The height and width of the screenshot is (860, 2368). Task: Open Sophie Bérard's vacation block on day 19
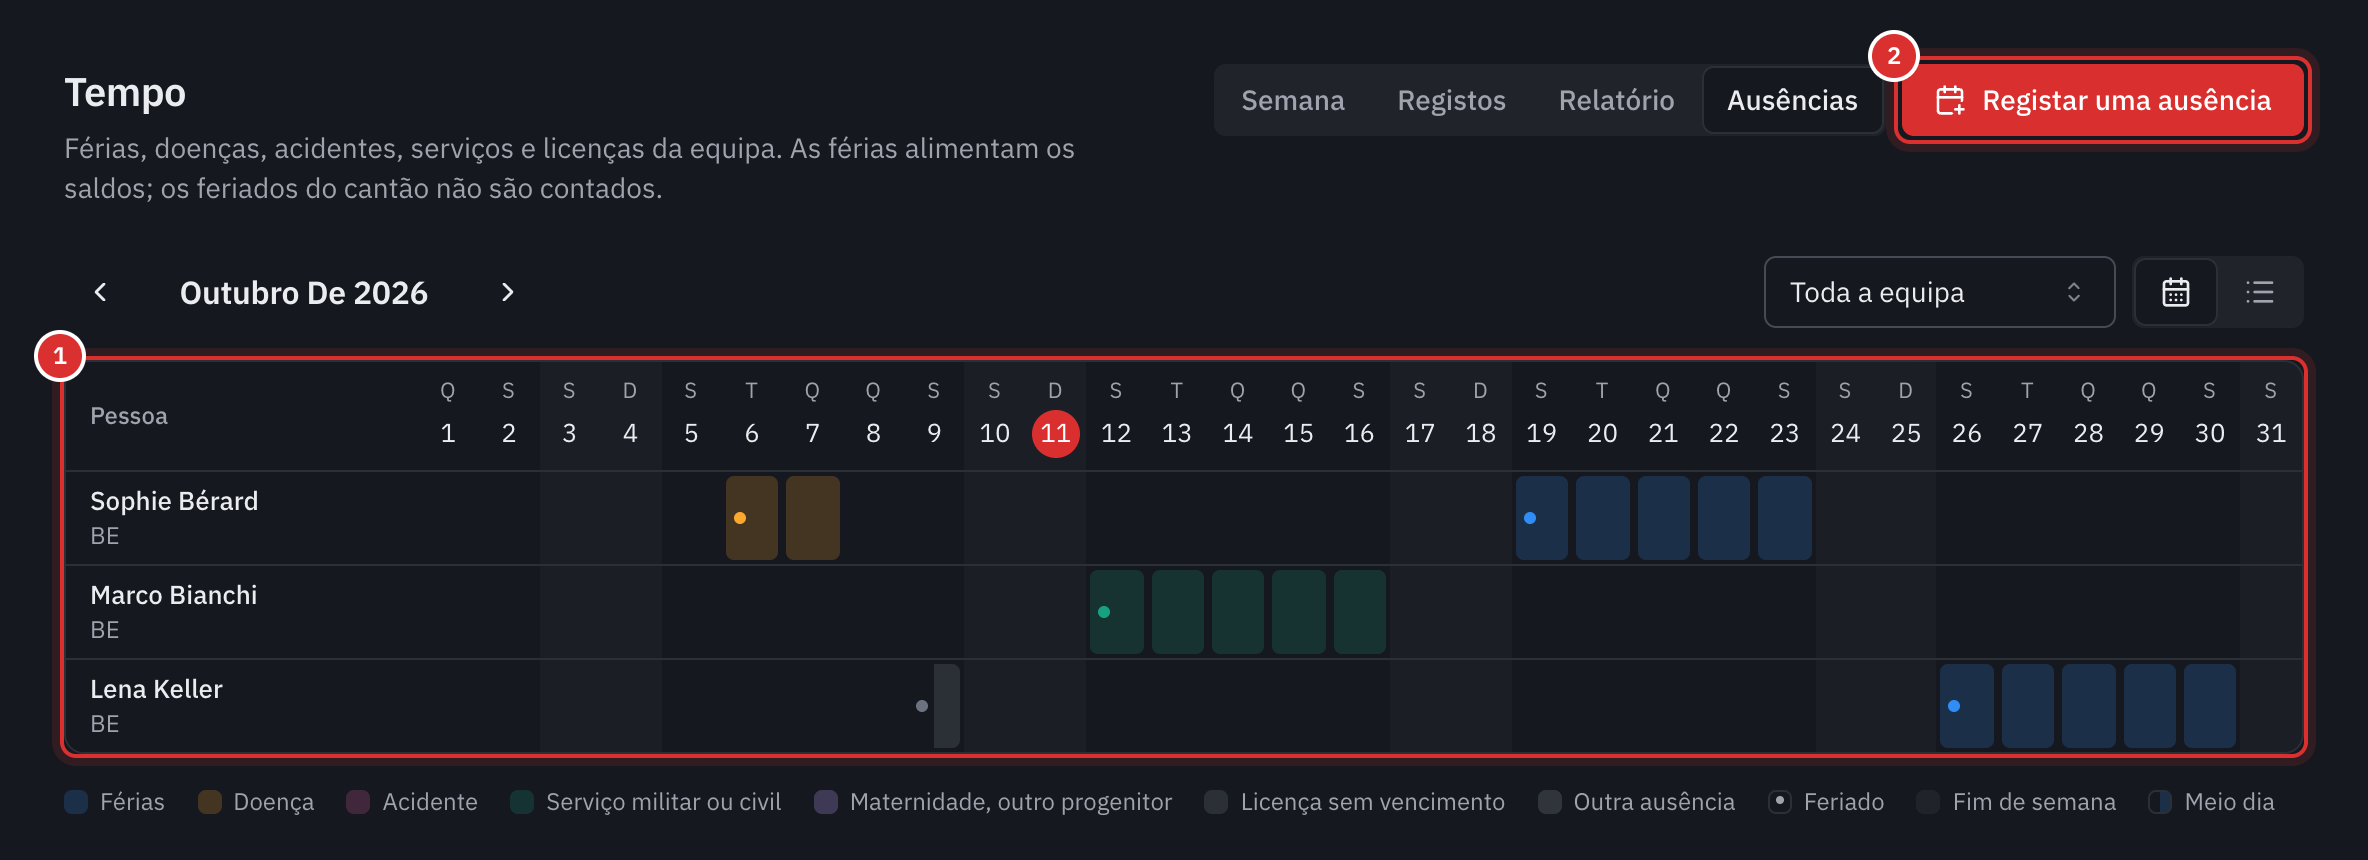(1542, 518)
